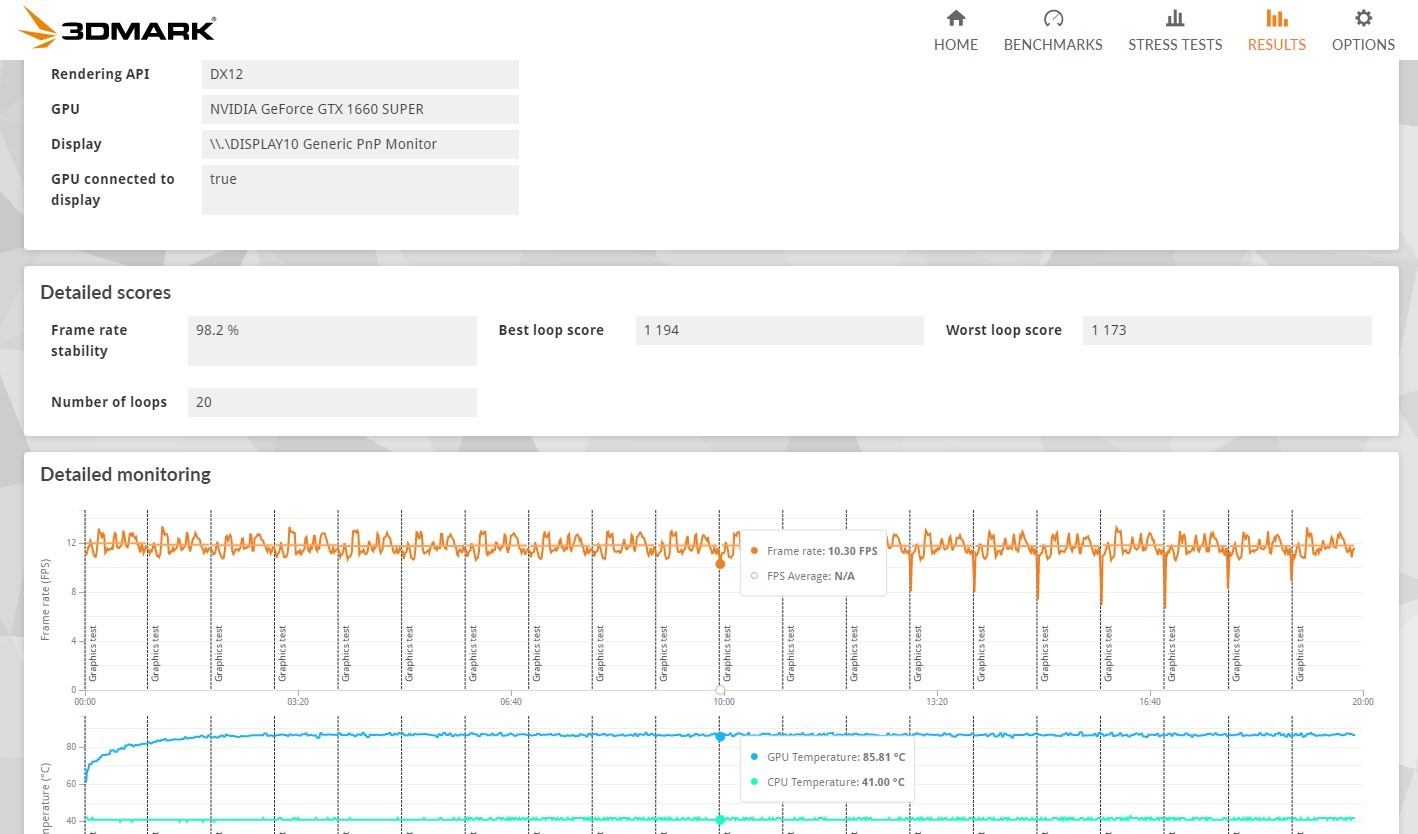The height and width of the screenshot is (834, 1418).
Task: Click the Display Generic PnP Monitor field
Action: 360,144
